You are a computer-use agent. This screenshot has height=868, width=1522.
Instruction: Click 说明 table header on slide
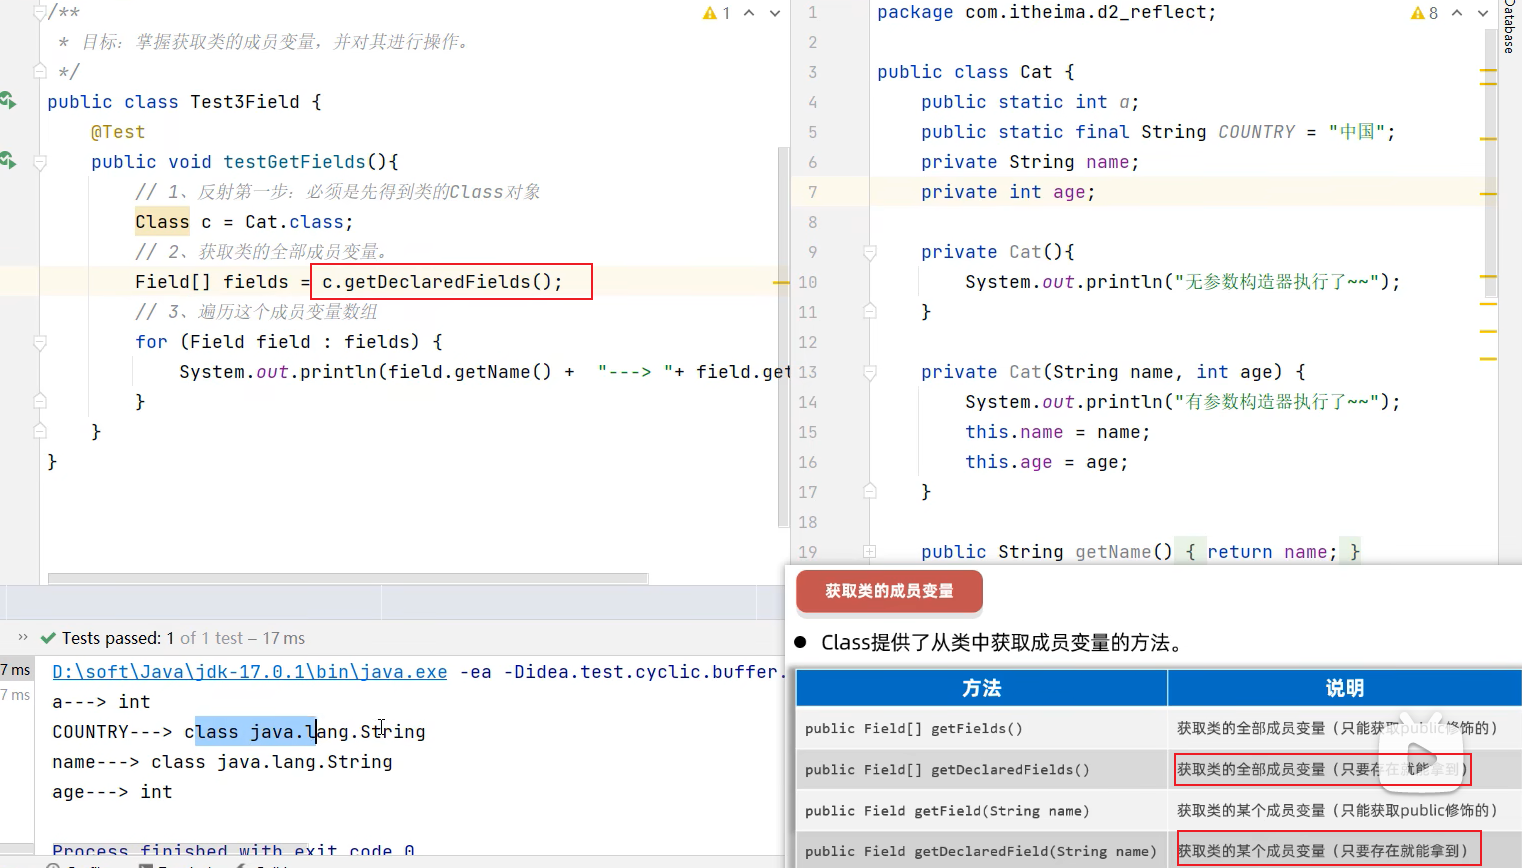point(1345,688)
